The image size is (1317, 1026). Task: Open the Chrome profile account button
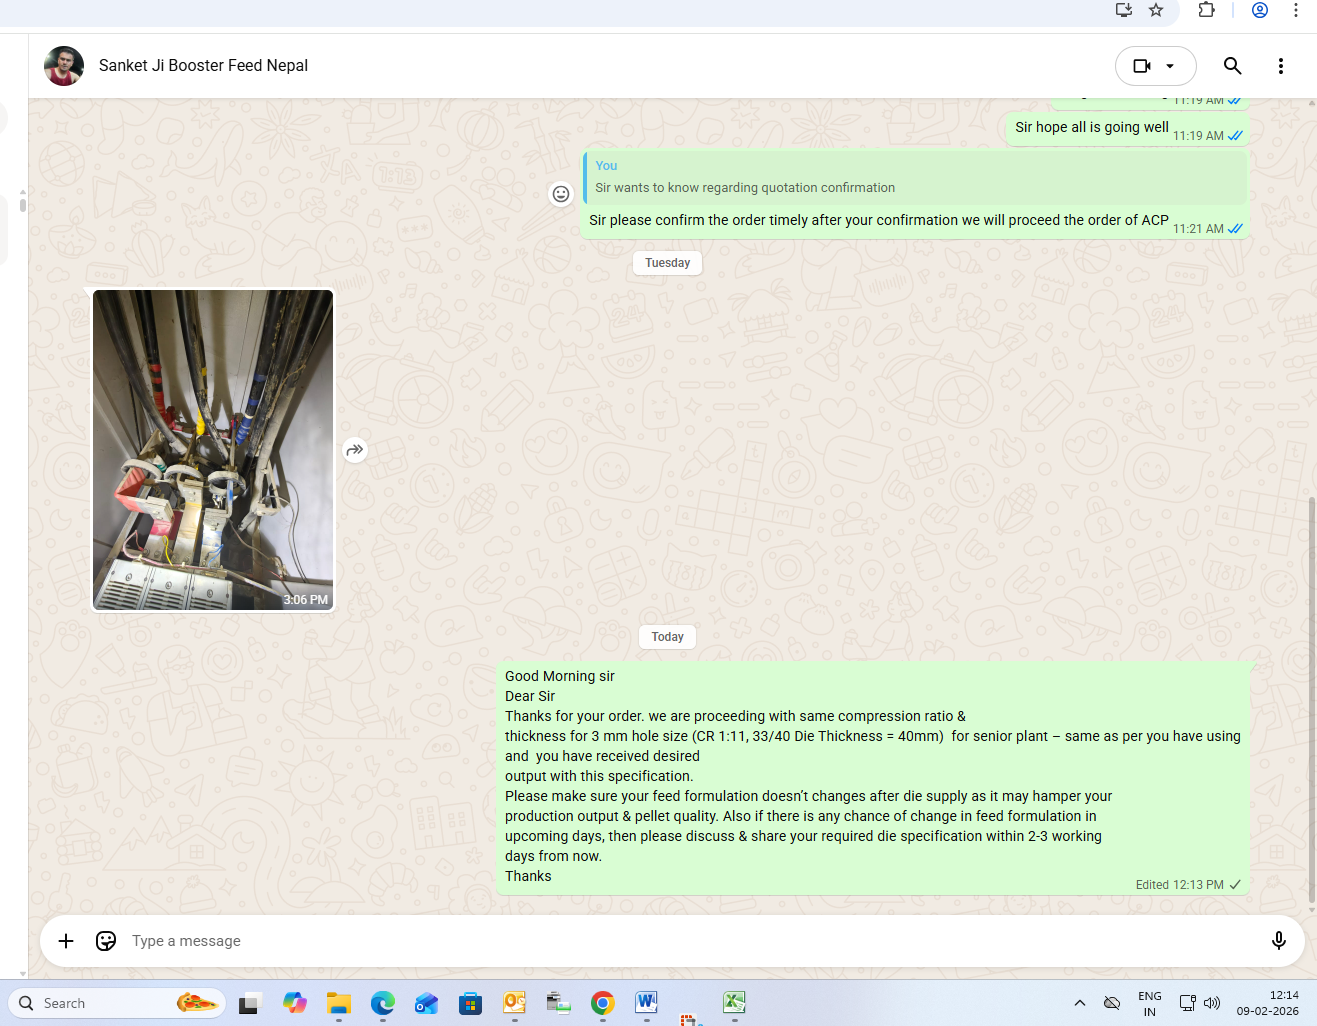tap(1260, 10)
